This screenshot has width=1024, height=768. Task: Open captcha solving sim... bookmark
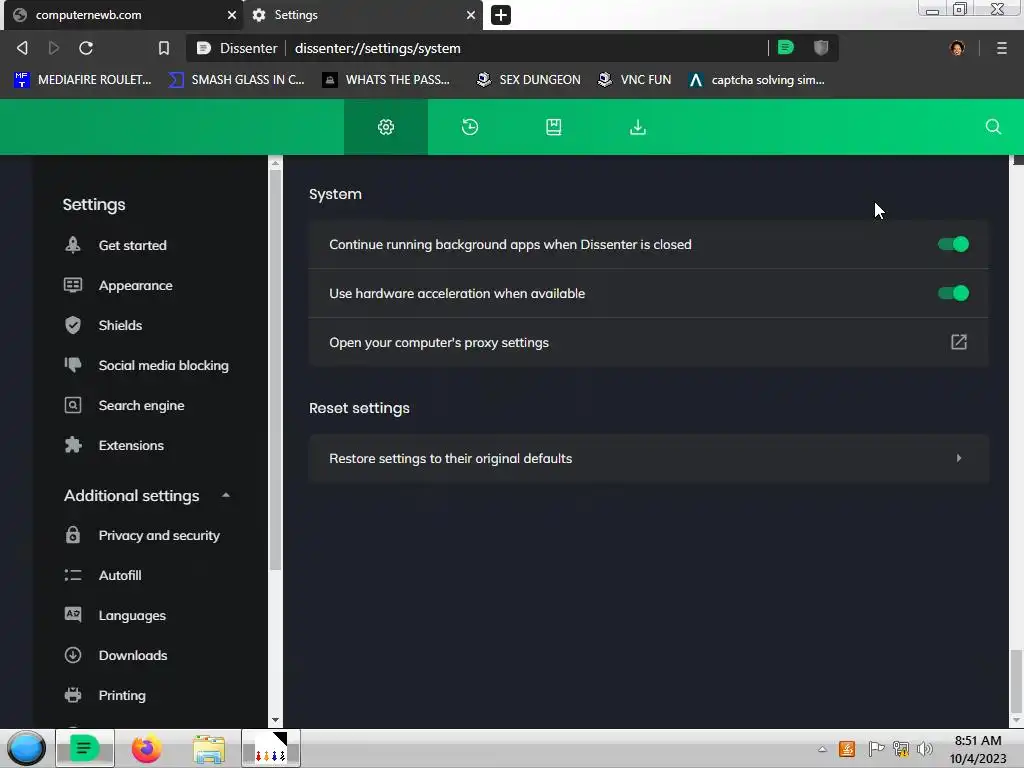pos(757,80)
